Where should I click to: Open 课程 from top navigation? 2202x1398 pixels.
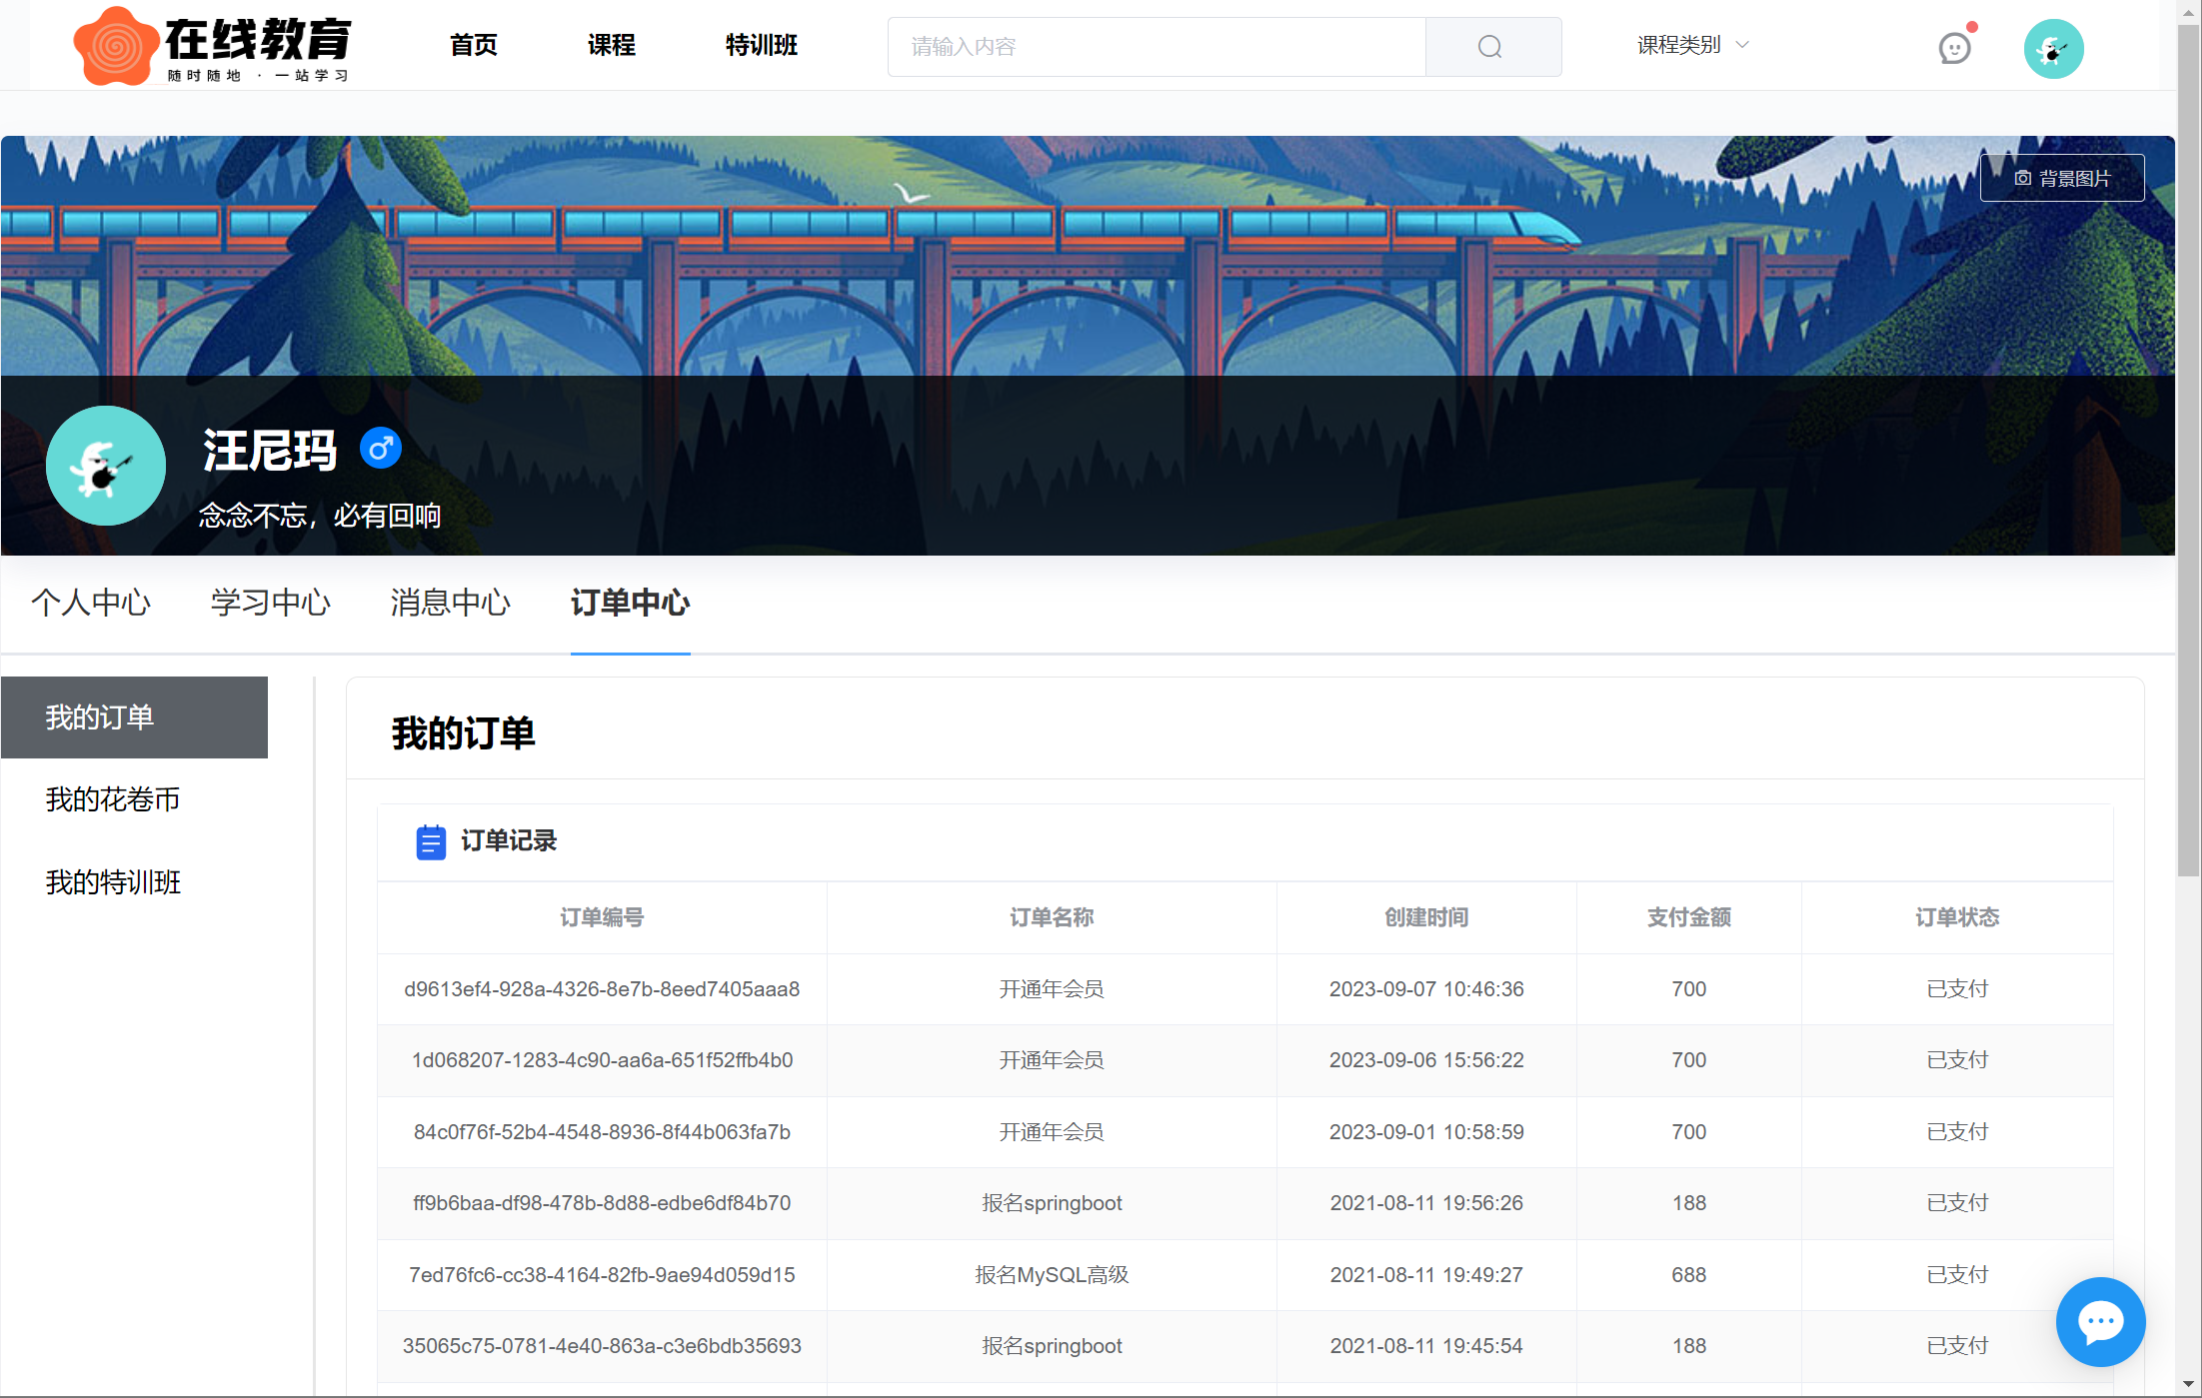611,45
